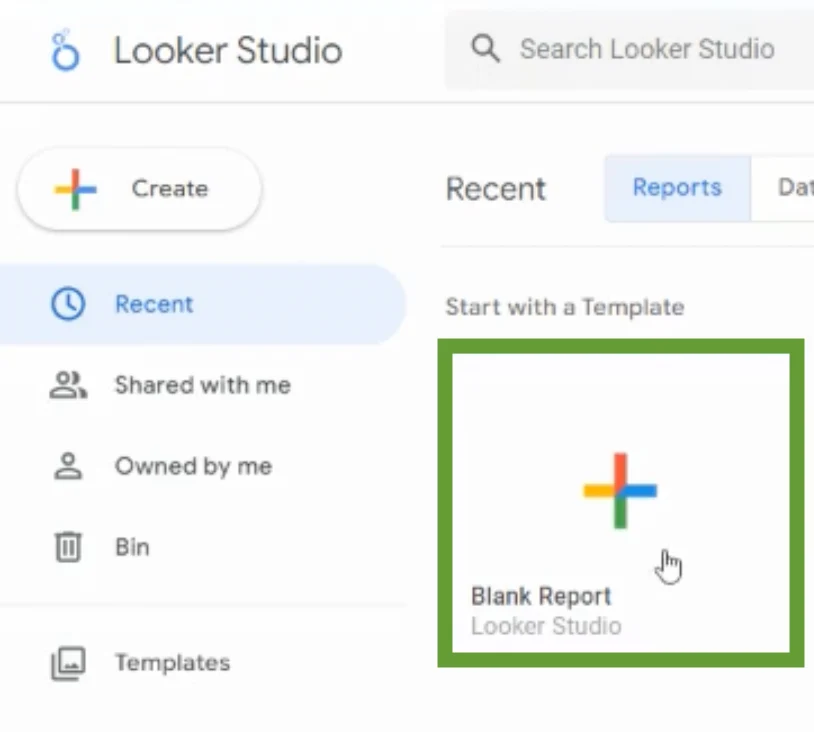The height and width of the screenshot is (732, 814).
Task: Click the multicolor plus icon on Create
Action: 76,189
